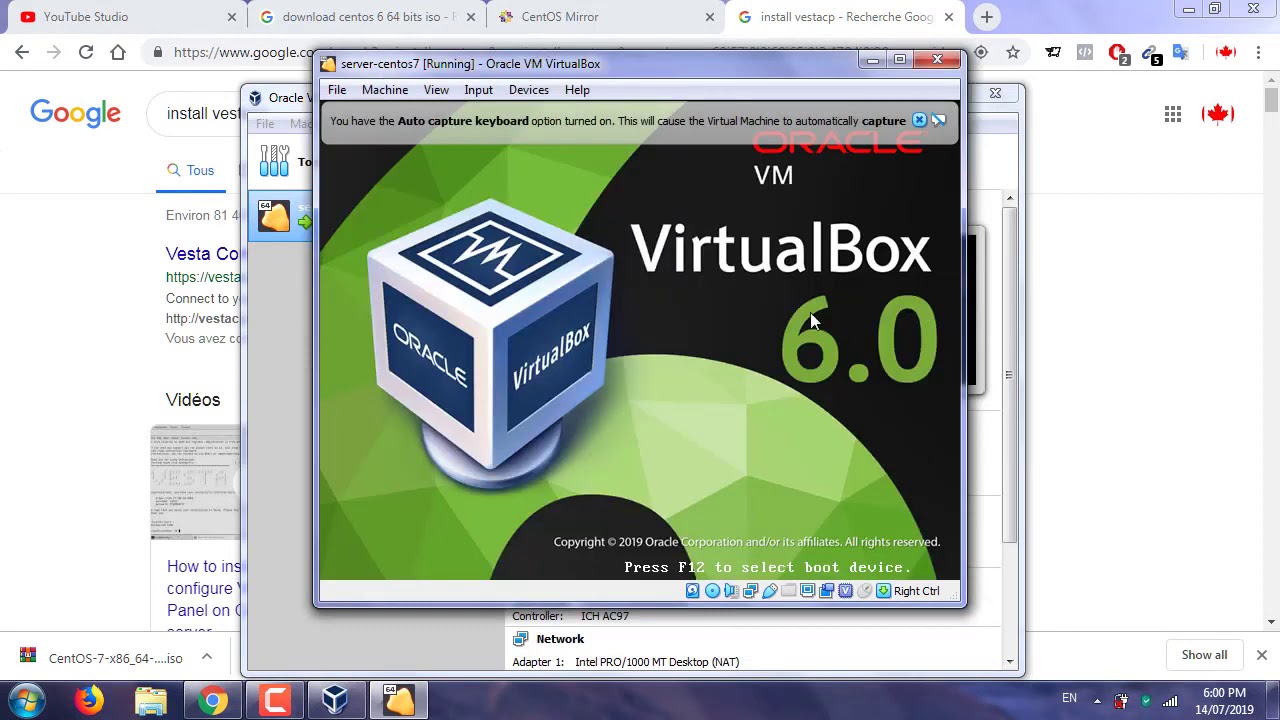Click the hard disk activity icon in VM status bar
Screen dimensions: 1280x720
pos(692,591)
